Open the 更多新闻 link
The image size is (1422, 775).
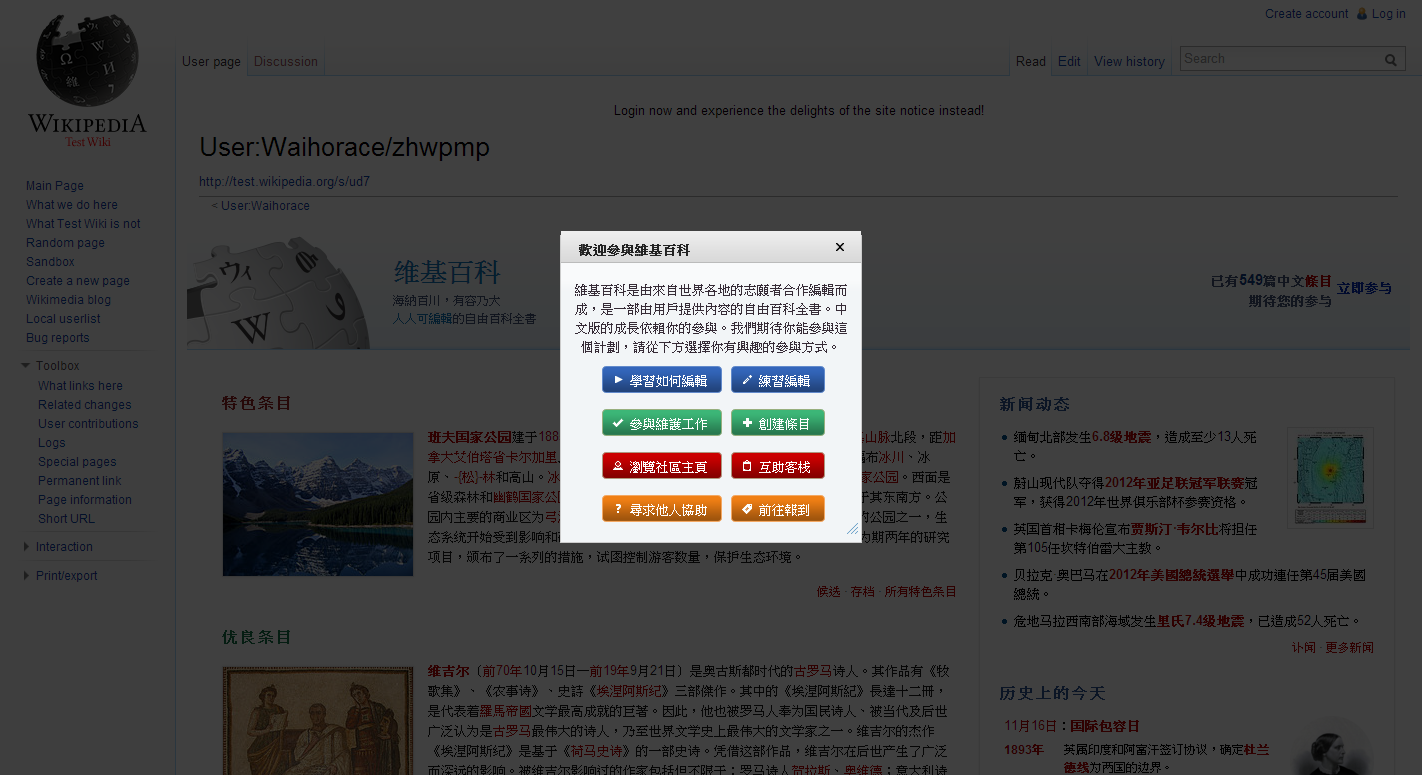click(x=1349, y=648)
